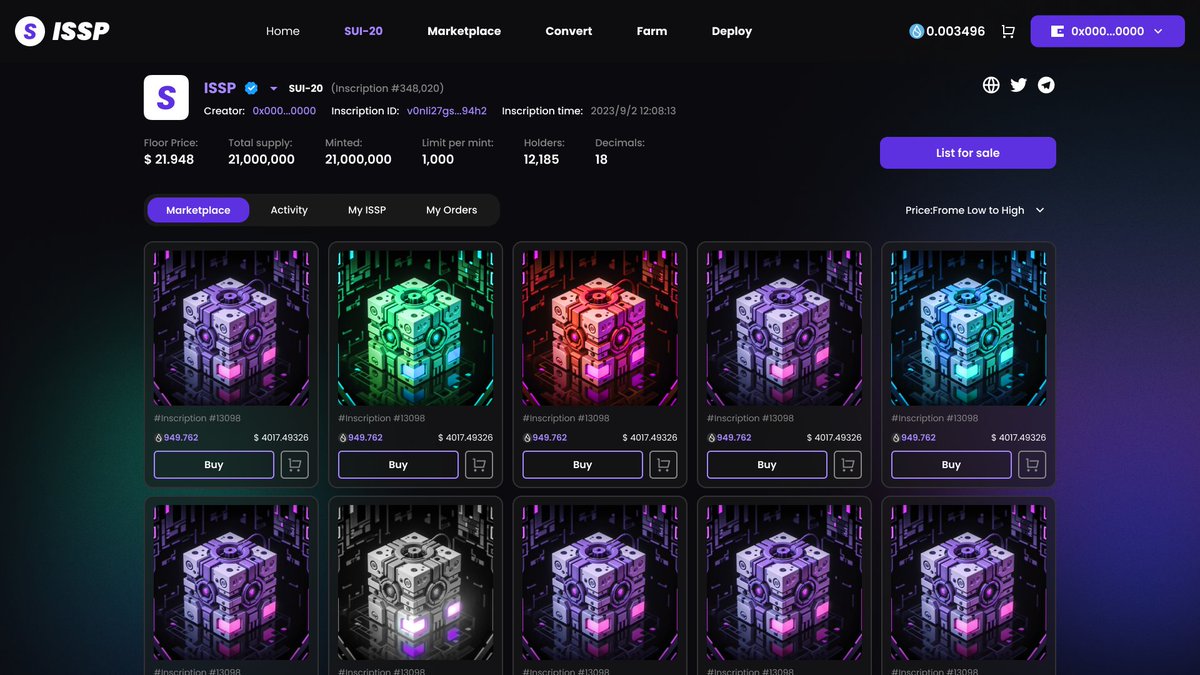Click the List for sale button
The width and height of the screenshot is (1200, 675).
coord(968,153)
